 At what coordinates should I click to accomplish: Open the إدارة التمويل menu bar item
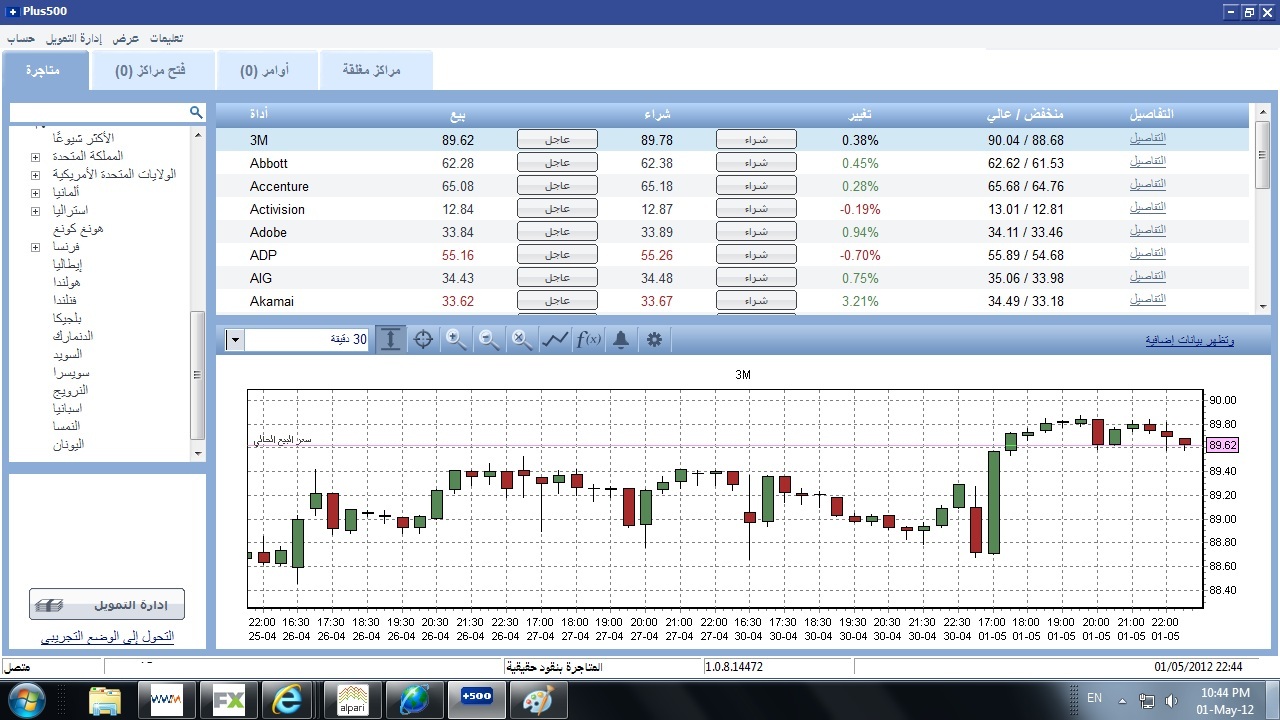pos(74,38)
